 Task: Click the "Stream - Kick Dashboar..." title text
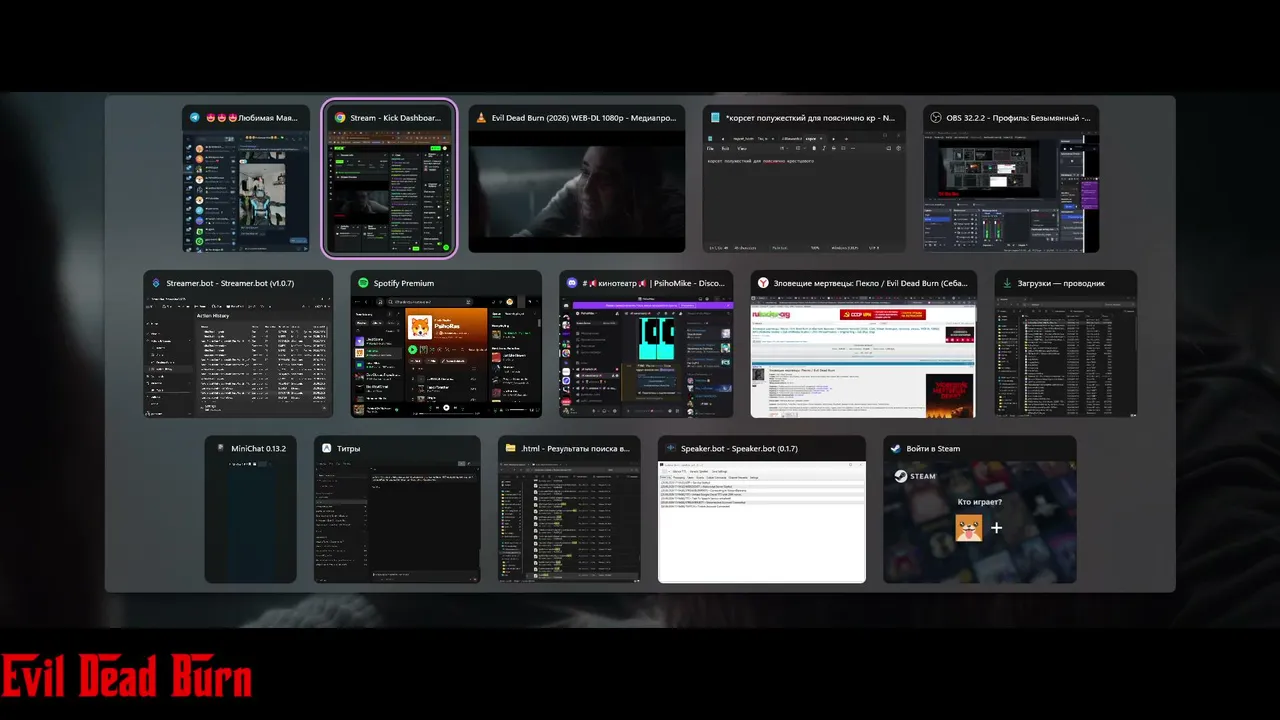coord(395,118)
